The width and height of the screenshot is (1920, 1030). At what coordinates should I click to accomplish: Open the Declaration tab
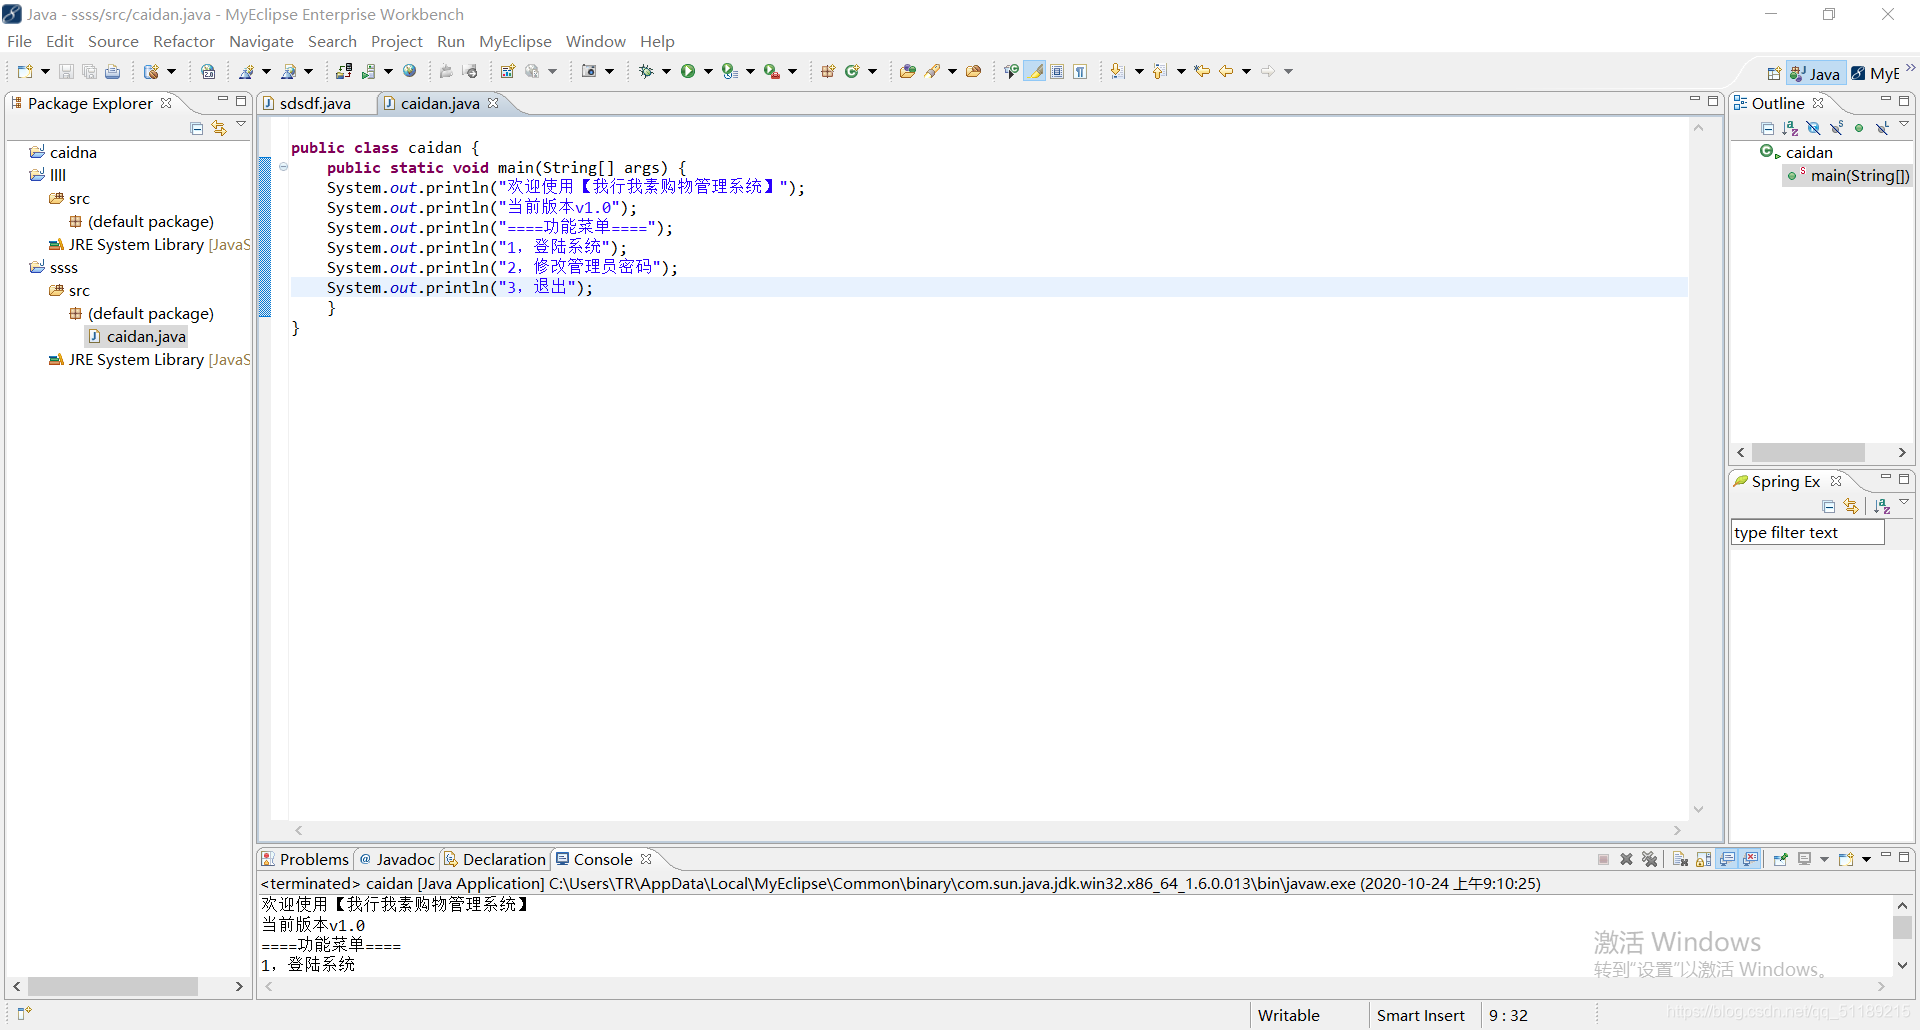click(495, 859)
